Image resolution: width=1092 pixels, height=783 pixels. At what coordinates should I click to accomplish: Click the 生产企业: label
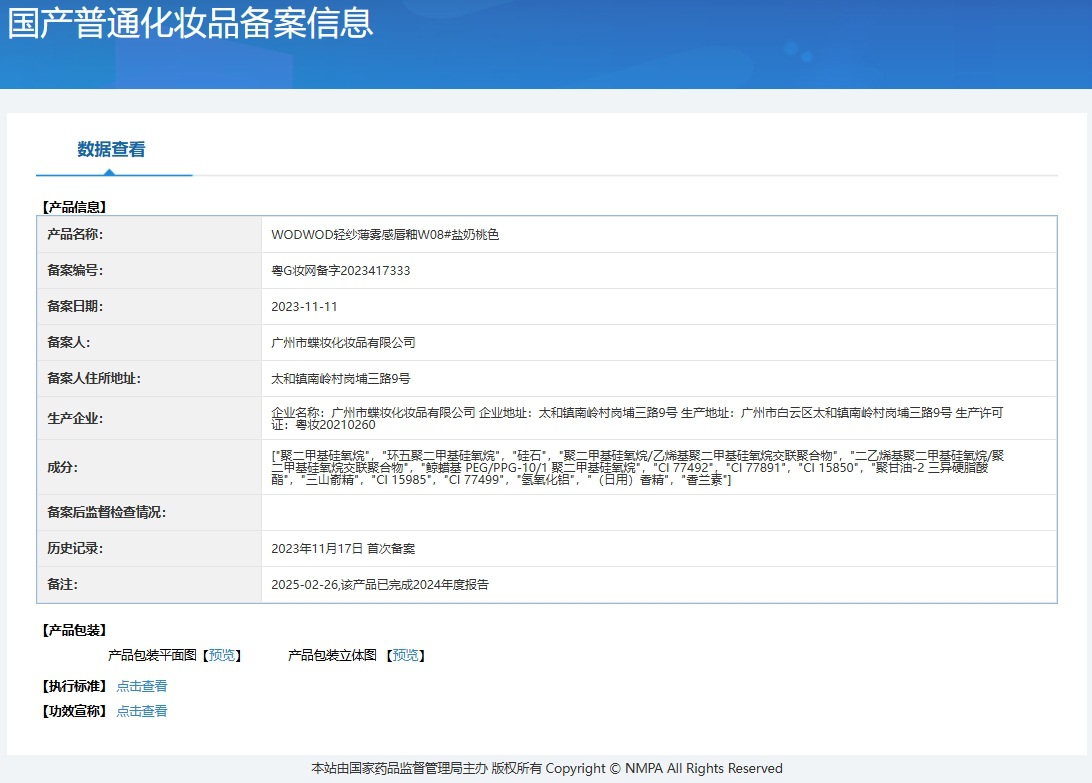coord(75,419)
